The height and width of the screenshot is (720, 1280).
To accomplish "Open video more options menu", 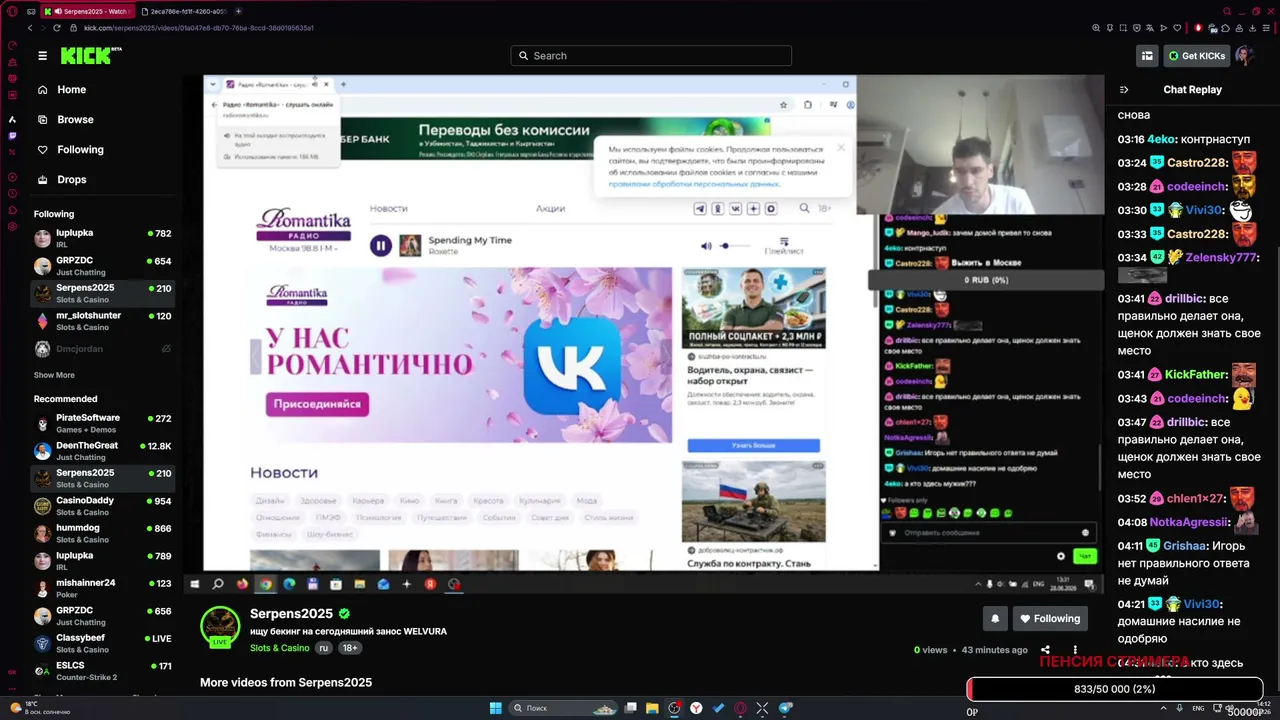I will [1075, 650].
